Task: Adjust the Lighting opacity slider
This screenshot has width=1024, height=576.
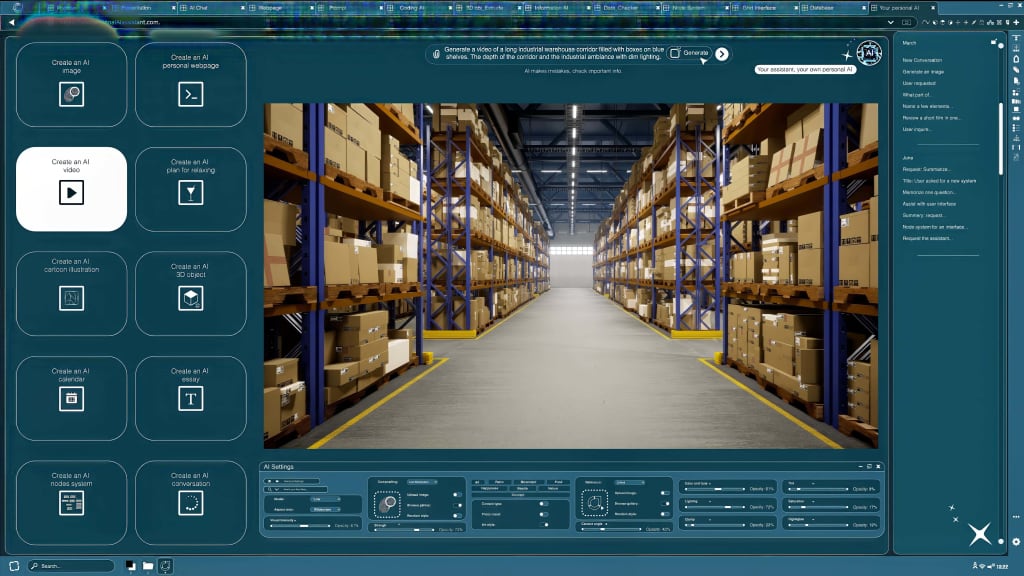Action: pos(714,507)
